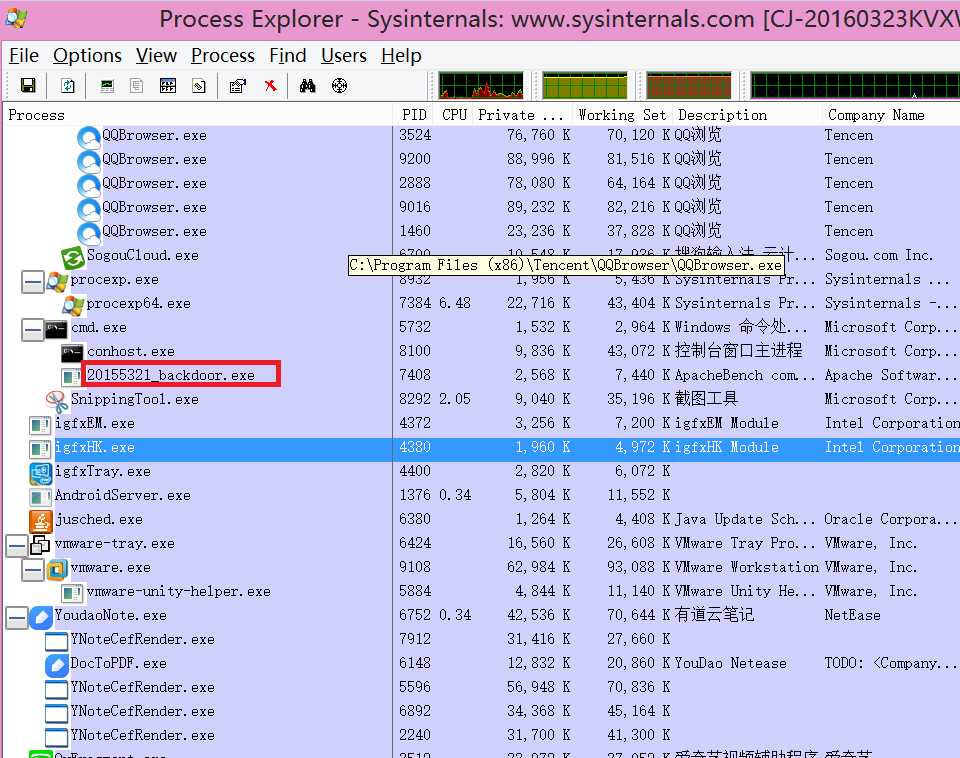
Task: Click the SogouCloud.exe green icon
Action: click(72, 258)
